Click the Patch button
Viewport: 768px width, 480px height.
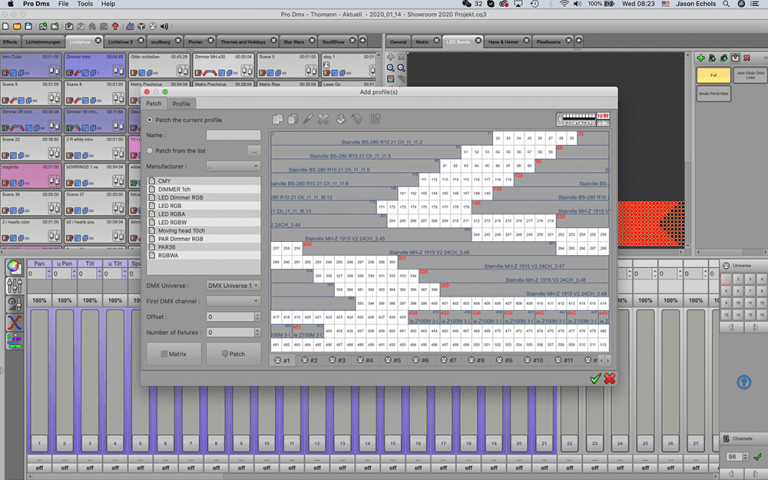point(233,353)
